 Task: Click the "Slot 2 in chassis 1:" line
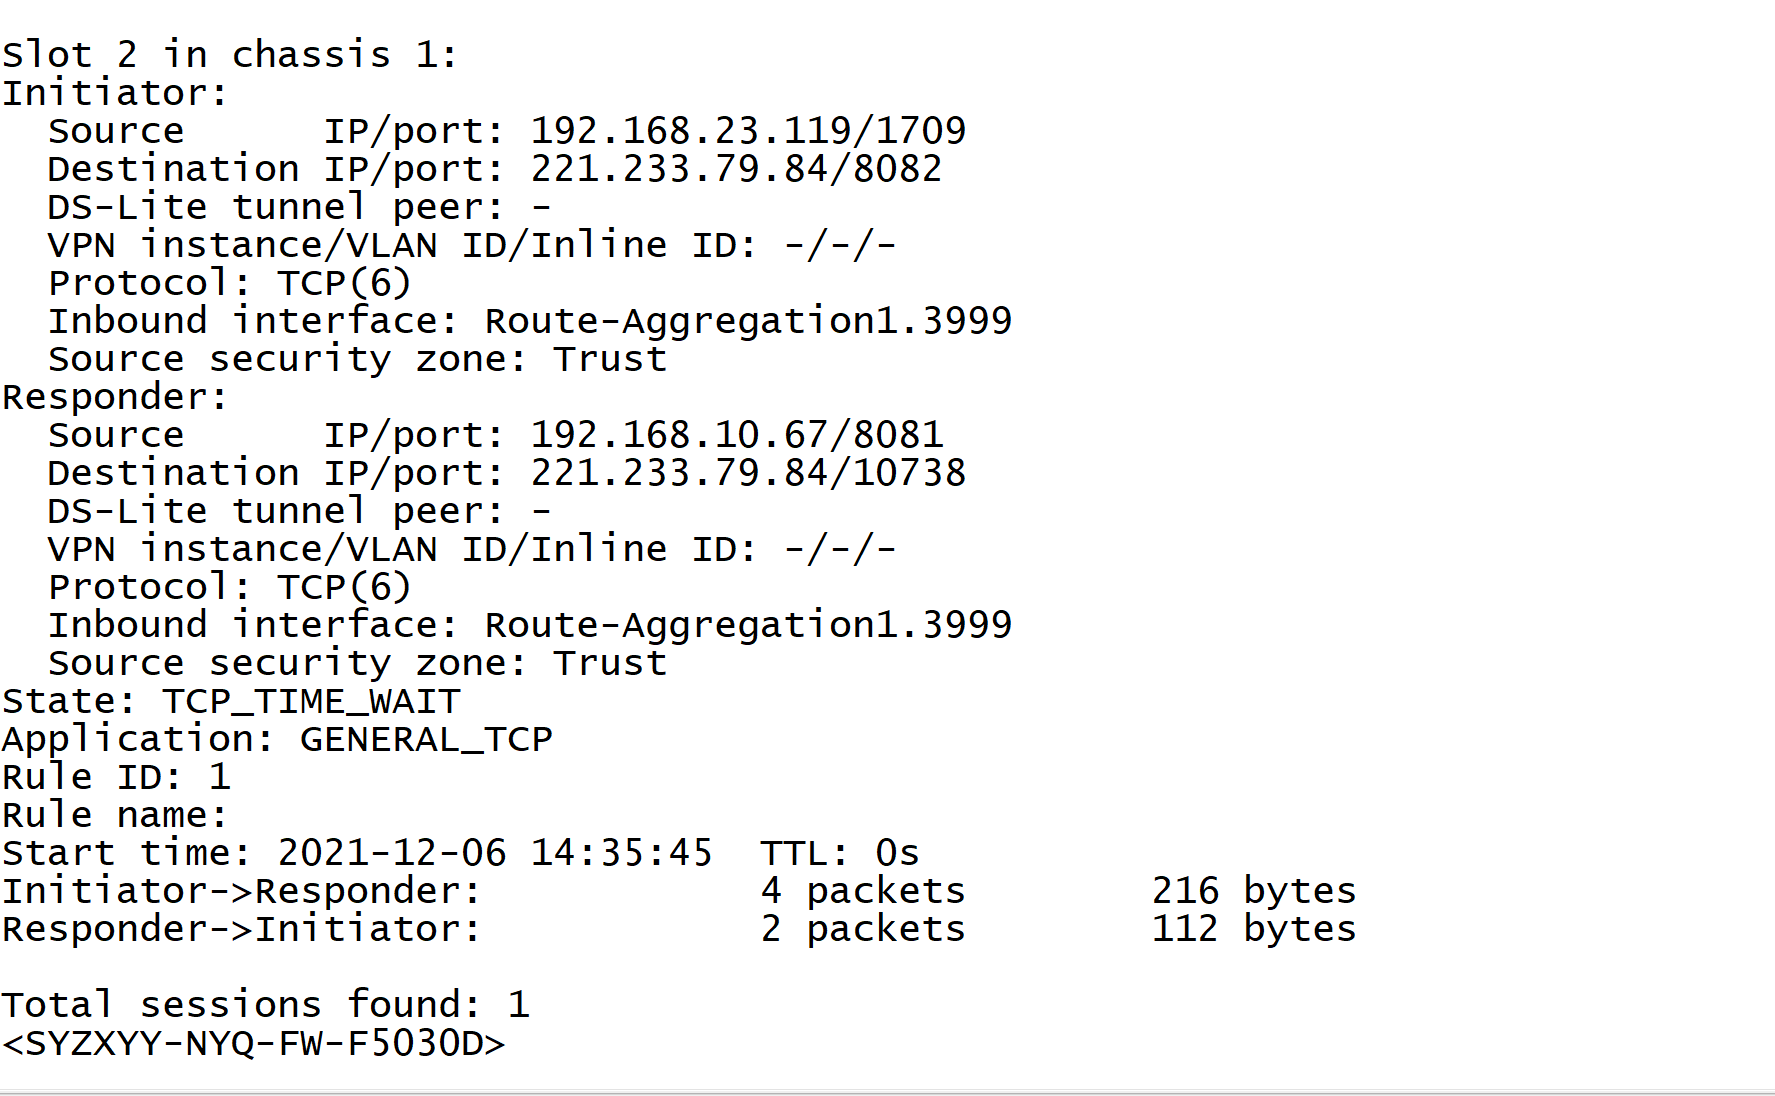[229, 55]
